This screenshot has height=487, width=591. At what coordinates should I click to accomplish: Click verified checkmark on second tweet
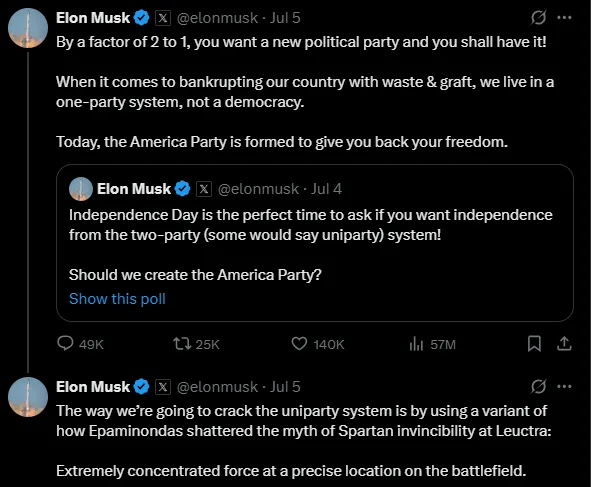tap(142, 387)
